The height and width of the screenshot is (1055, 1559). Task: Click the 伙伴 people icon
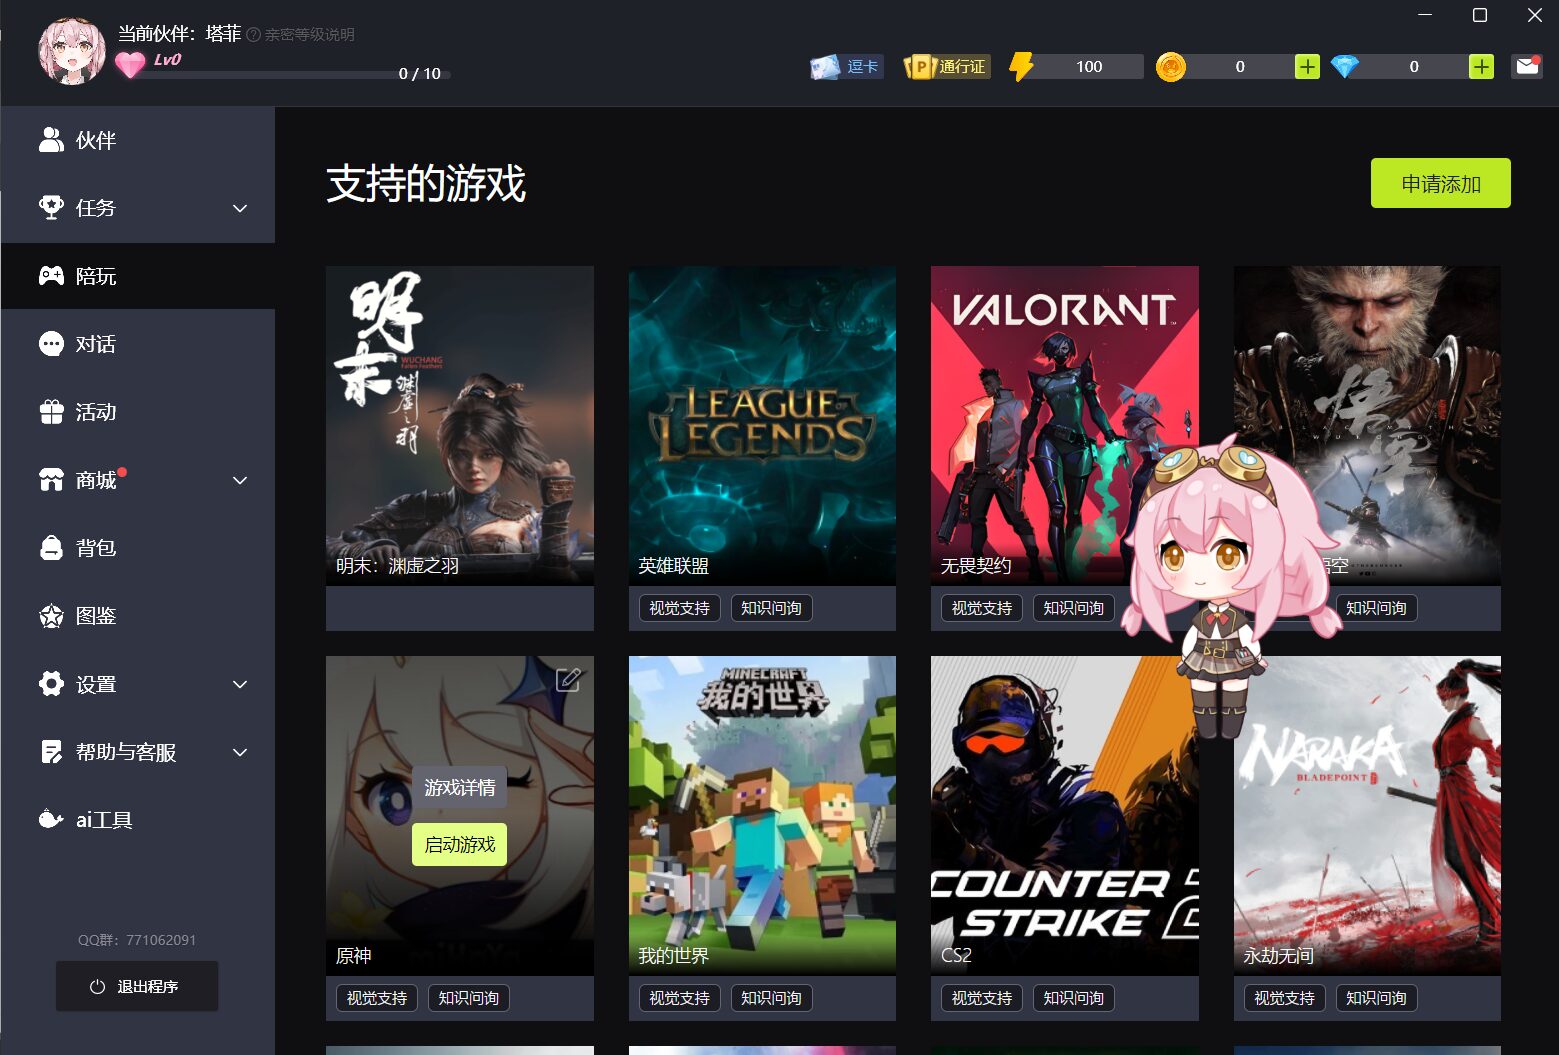(51, 140)
